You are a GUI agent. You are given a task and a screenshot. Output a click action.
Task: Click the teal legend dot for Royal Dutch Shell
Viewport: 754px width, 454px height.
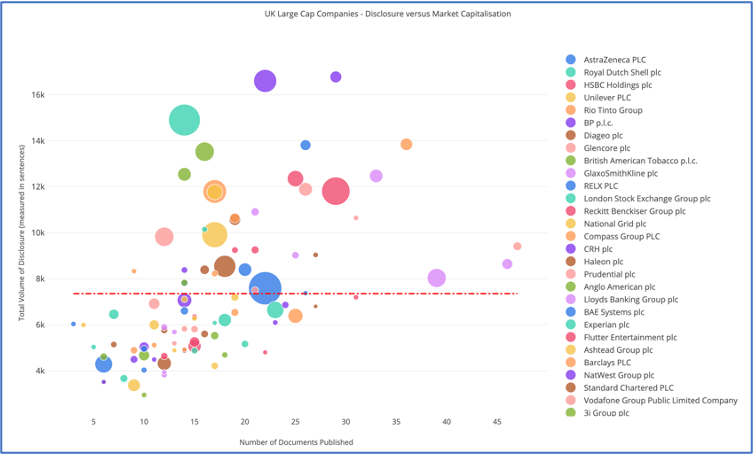click(x=570, y=72)
